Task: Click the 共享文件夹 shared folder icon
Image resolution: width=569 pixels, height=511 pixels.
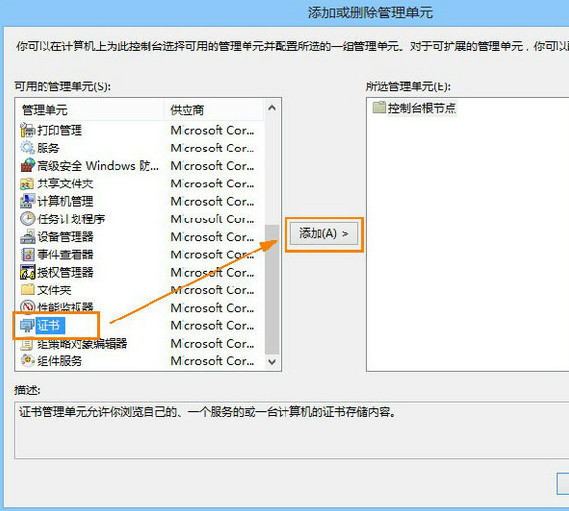Action: pos(27,183)
